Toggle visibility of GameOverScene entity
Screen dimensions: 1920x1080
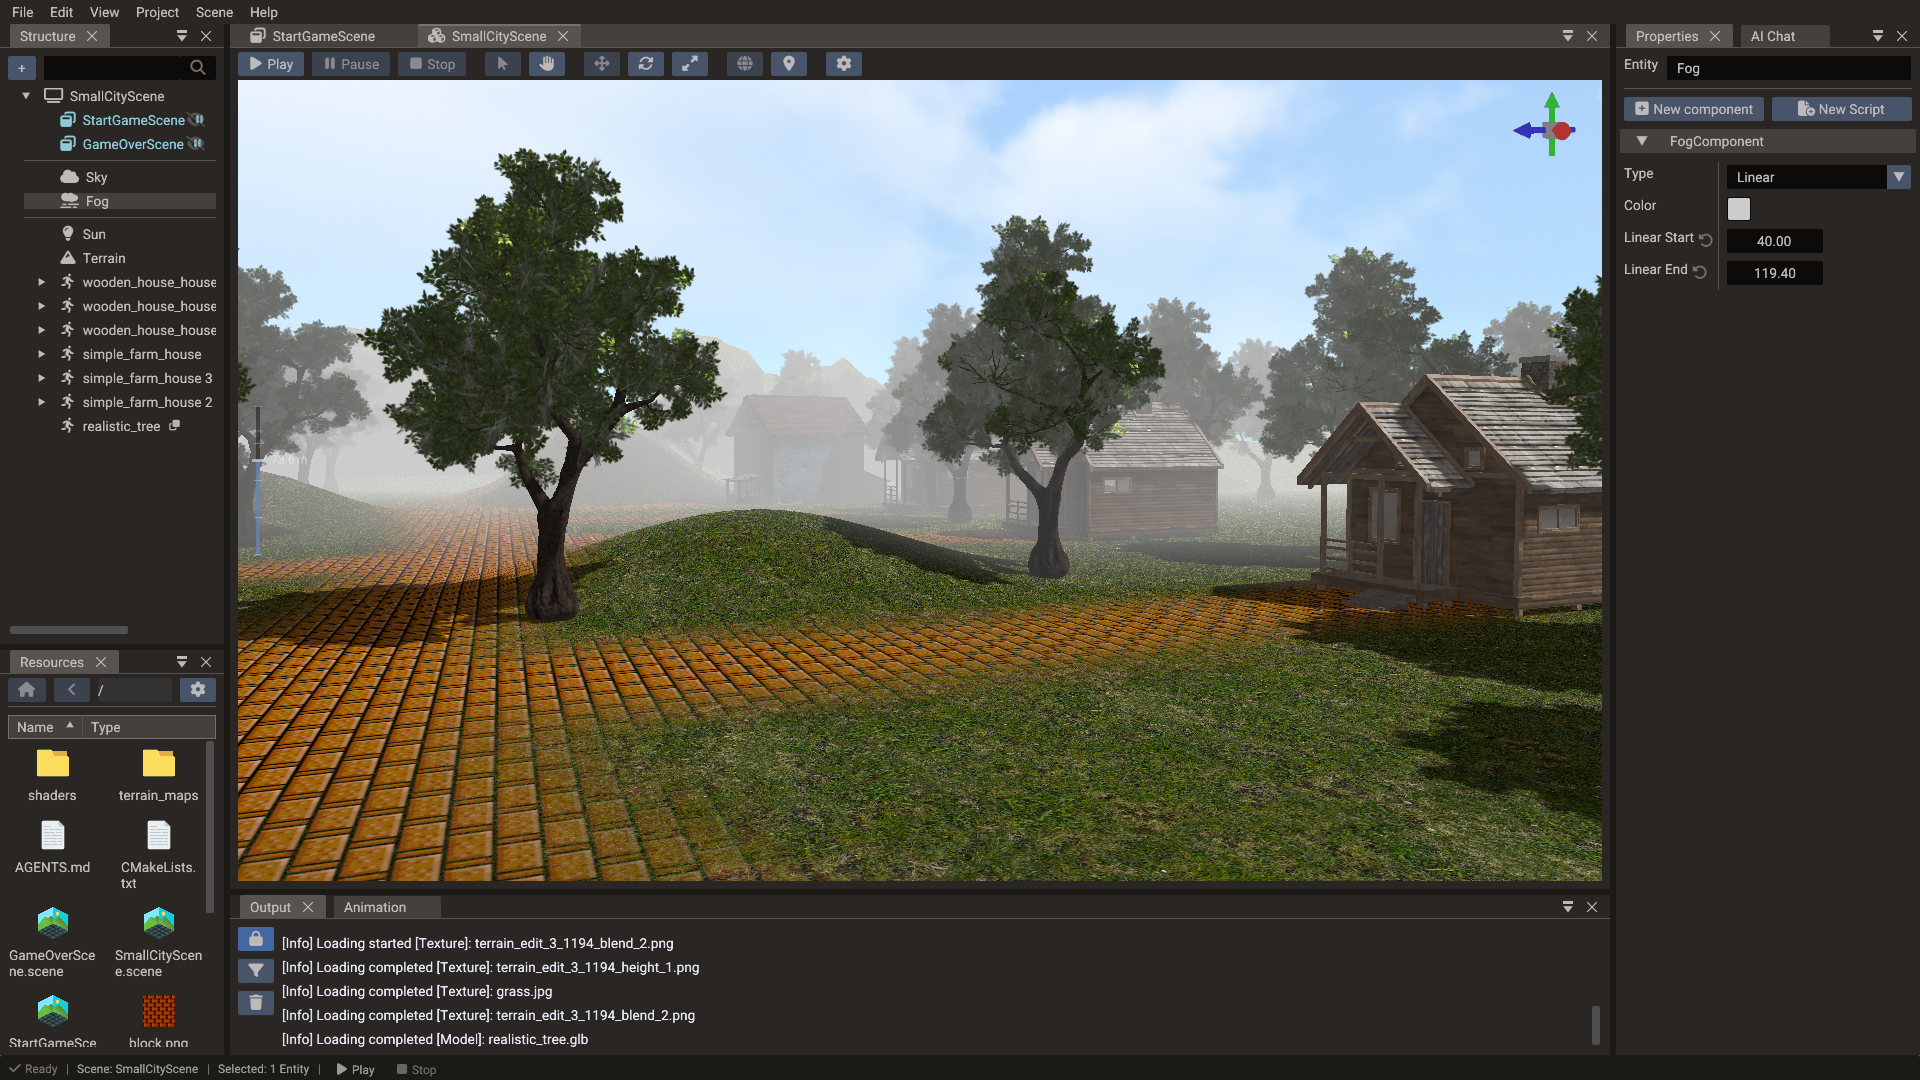pyautogui.click(x=197, y=144)
